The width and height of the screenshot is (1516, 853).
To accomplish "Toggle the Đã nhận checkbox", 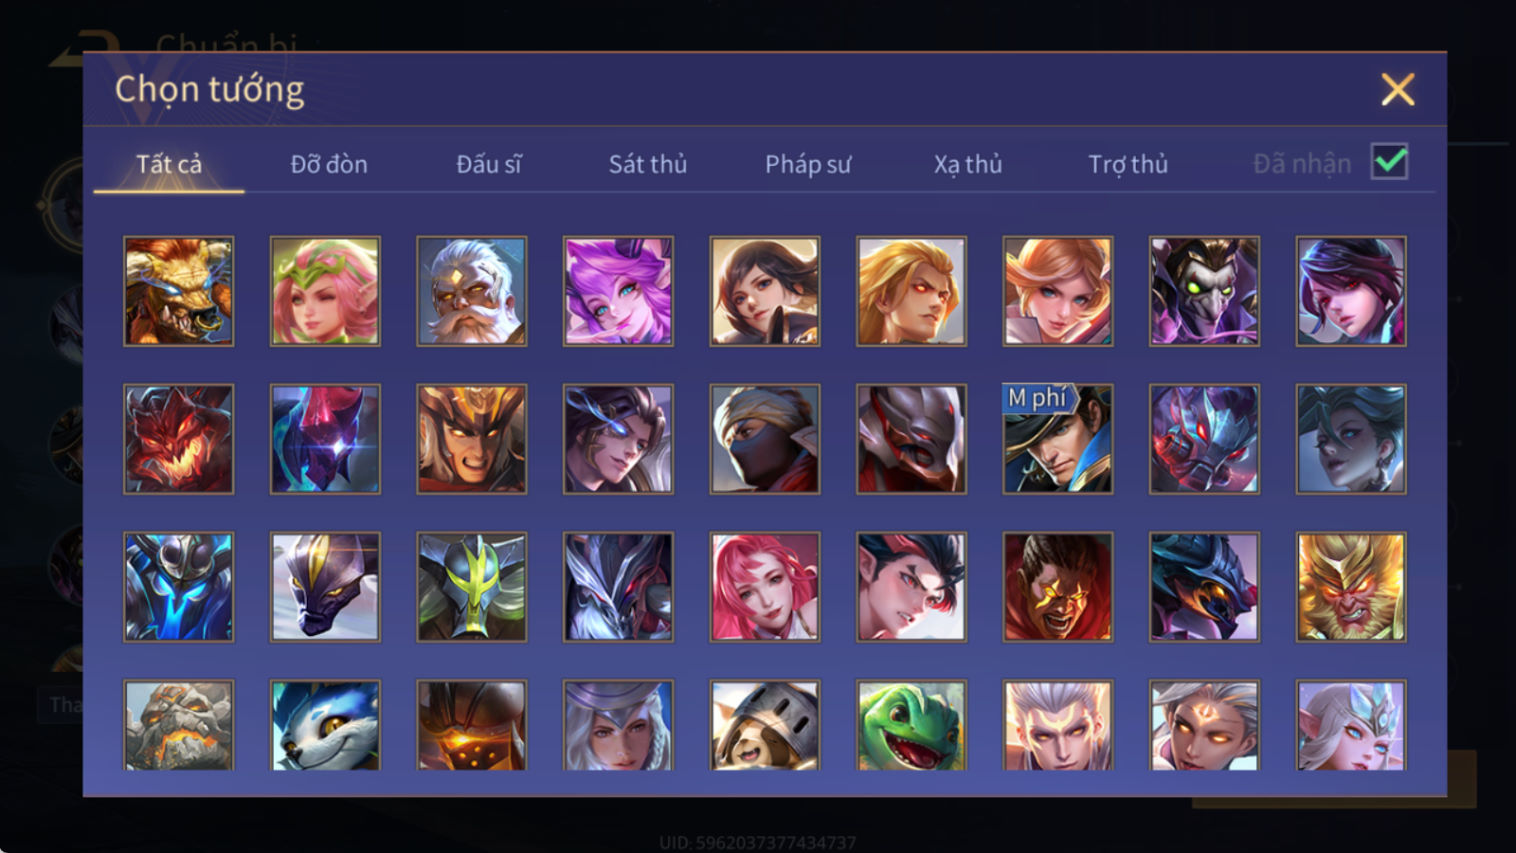I will (1389, 162).
